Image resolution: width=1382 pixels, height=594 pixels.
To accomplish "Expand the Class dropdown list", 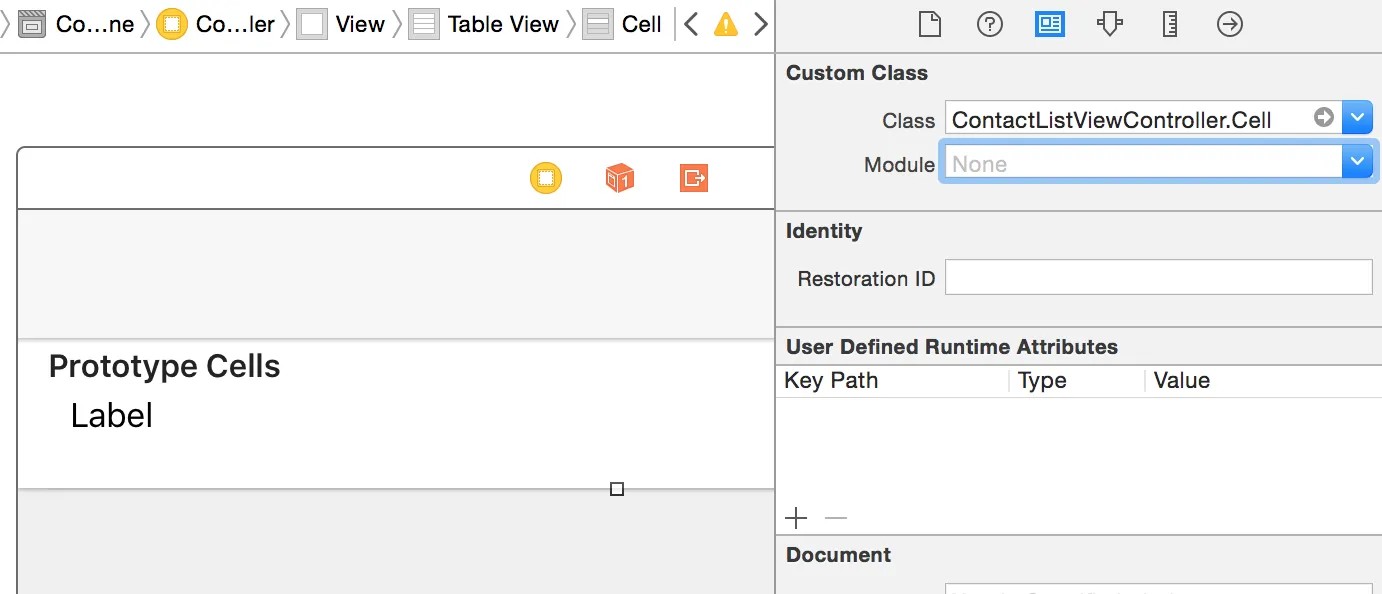I will 1357,118.
